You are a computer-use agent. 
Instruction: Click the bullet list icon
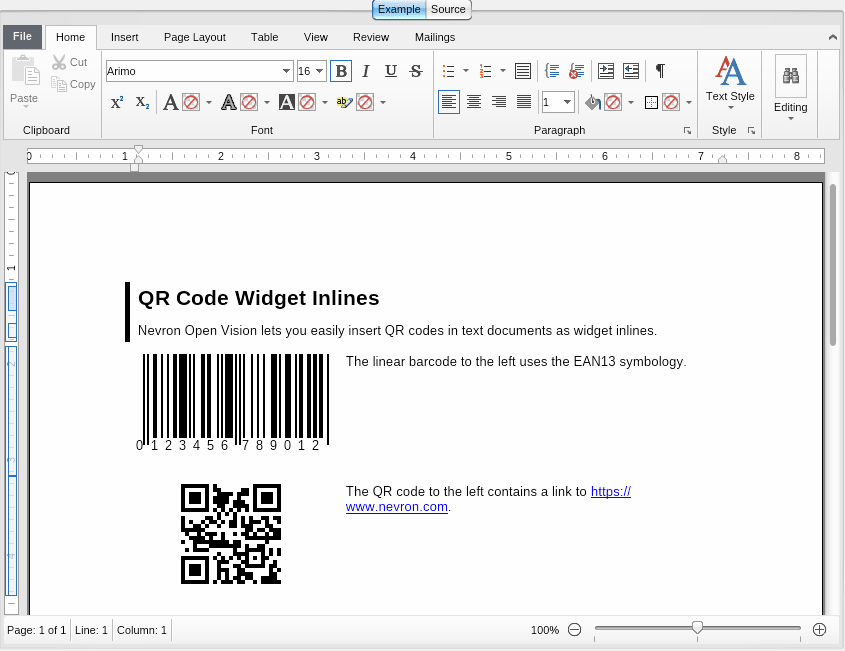pyautogui.click(x=448, y=71)
